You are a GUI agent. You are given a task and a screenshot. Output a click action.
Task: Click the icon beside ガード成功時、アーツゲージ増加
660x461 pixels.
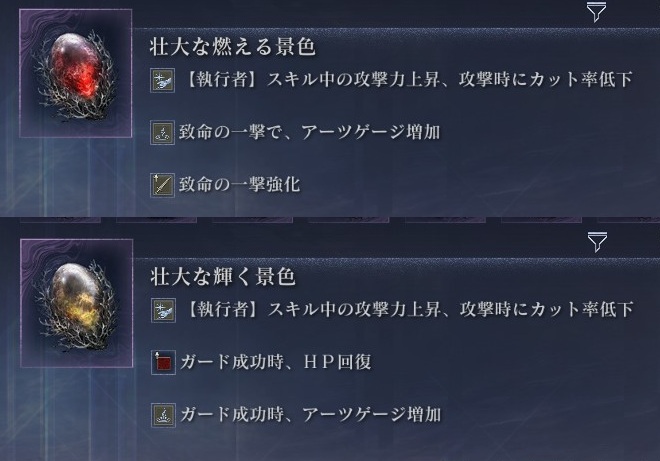163,414
